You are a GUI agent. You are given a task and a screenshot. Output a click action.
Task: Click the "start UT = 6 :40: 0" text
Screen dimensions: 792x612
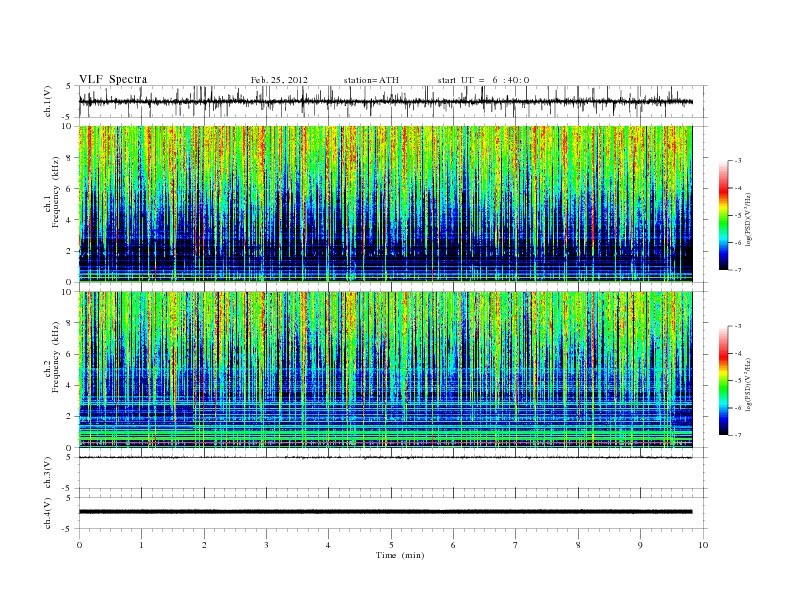click(x=483, y=80)
